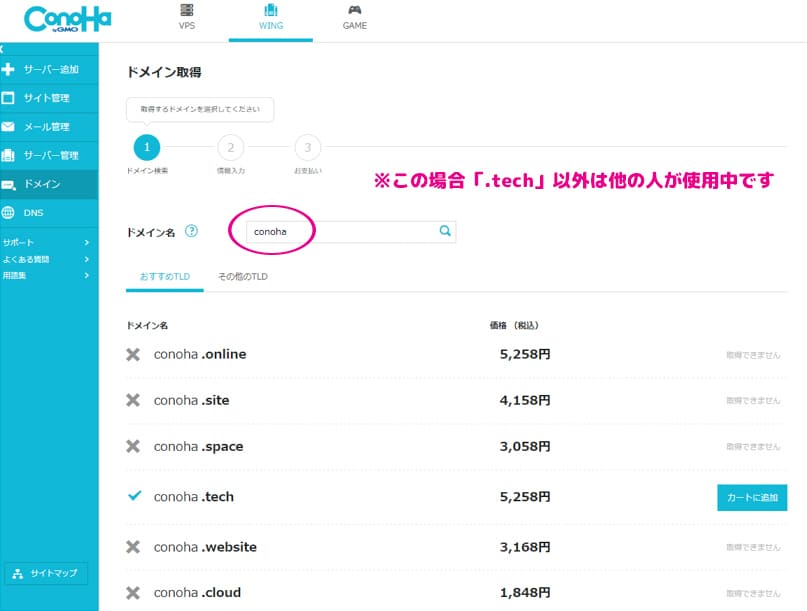Click the ConoHa logo
The image size is (807, 611).
(67, 20)
